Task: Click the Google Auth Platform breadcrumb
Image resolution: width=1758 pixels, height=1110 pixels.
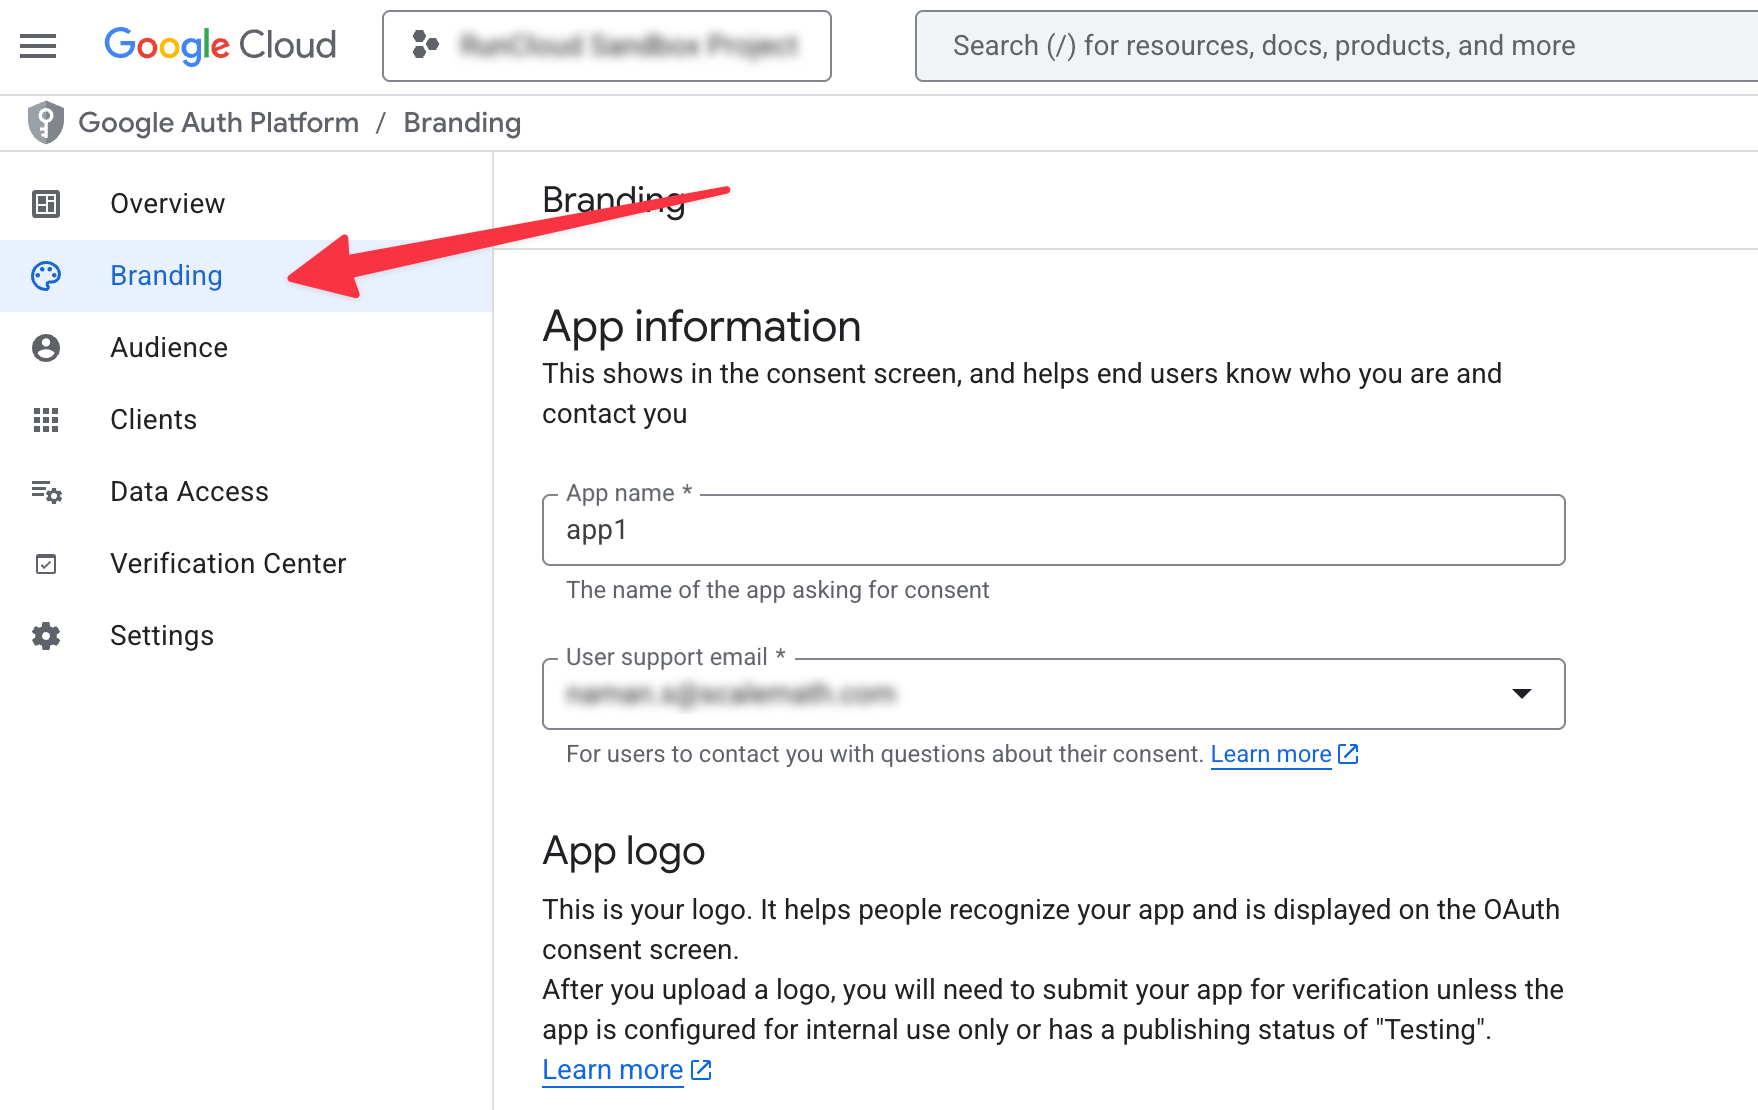Action: point(218,123)
